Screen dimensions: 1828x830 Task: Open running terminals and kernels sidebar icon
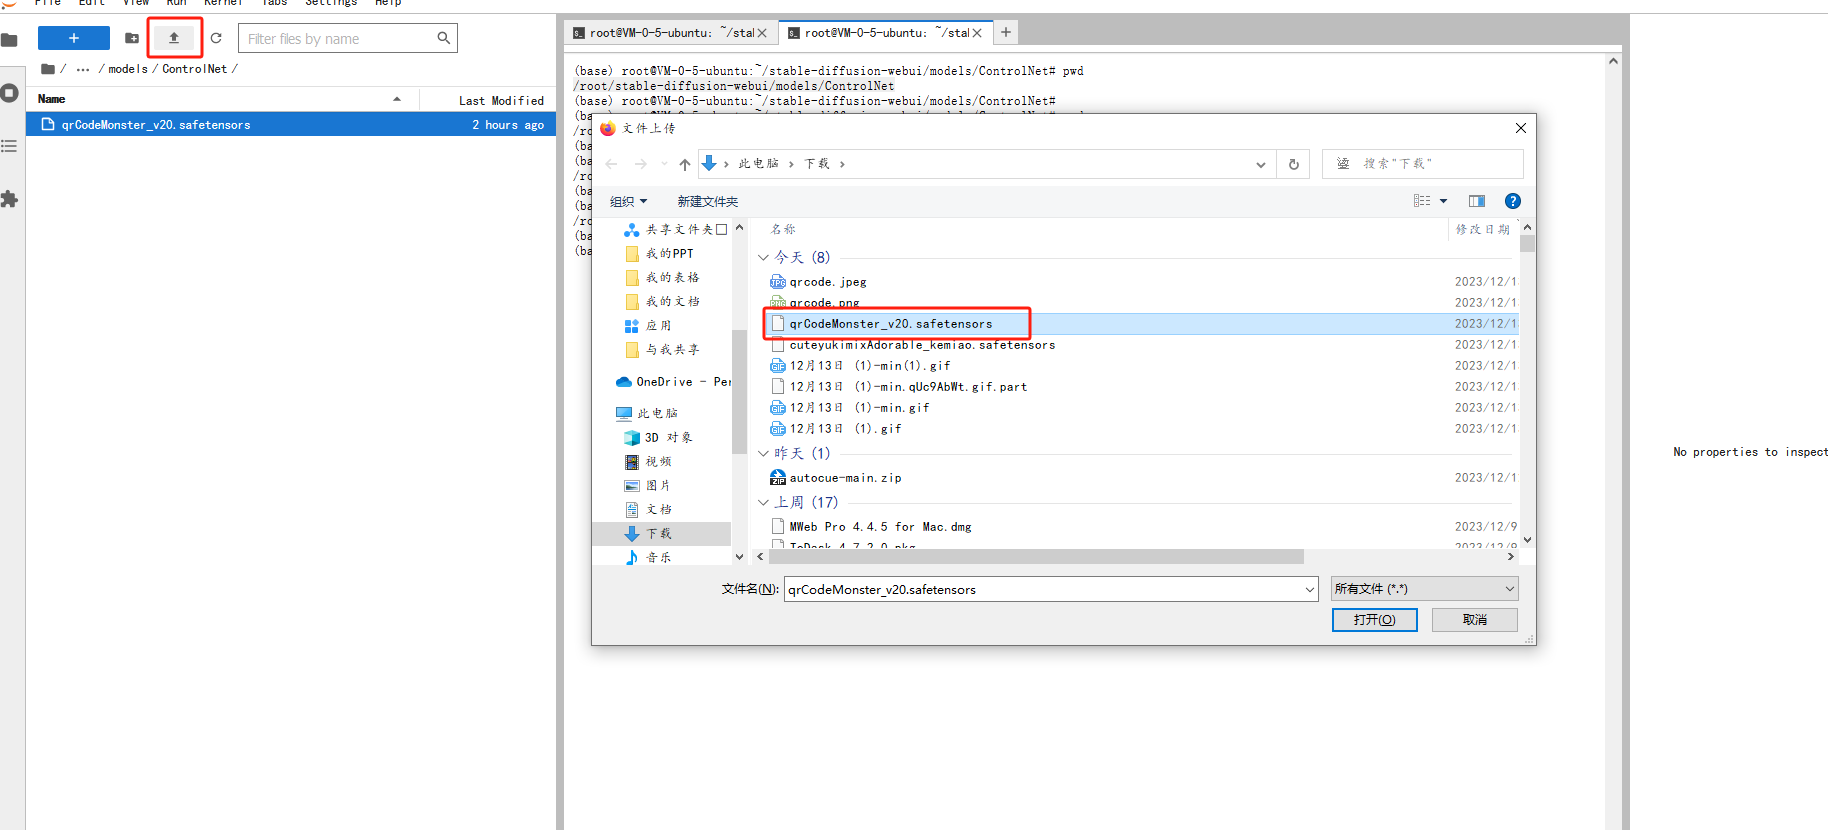point(10,93)
